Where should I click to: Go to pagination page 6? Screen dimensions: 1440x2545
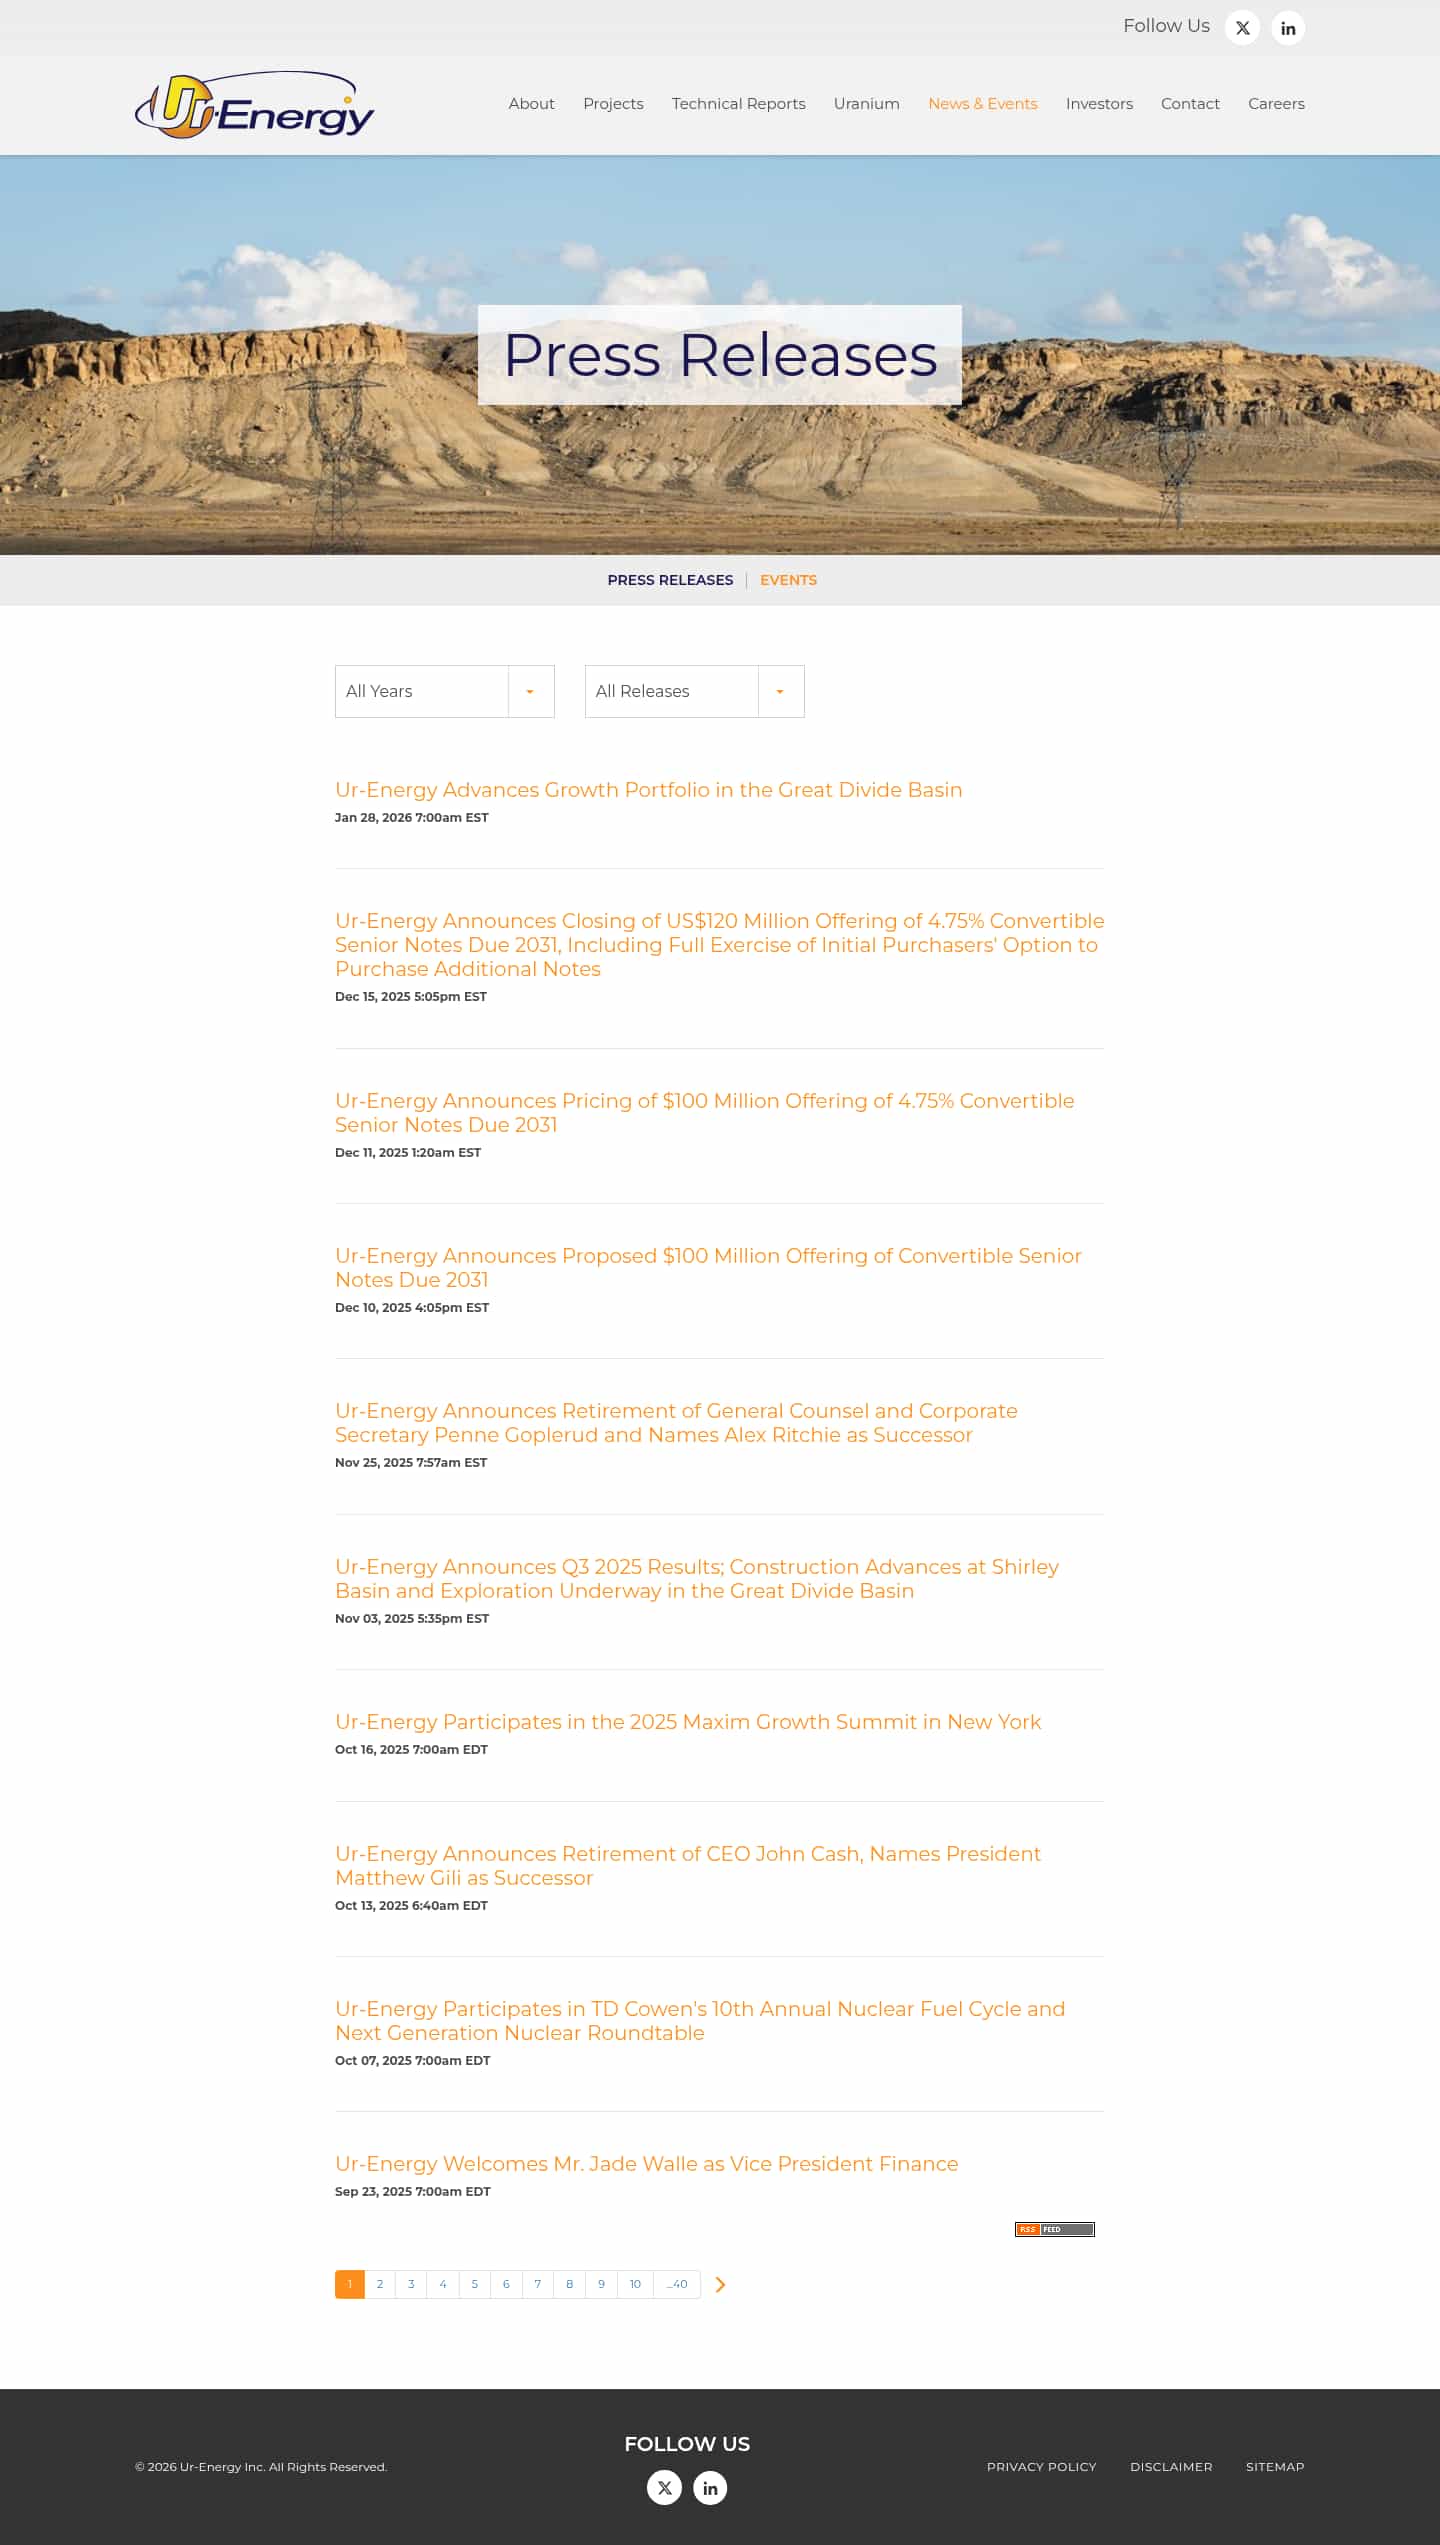point(506,2284)
